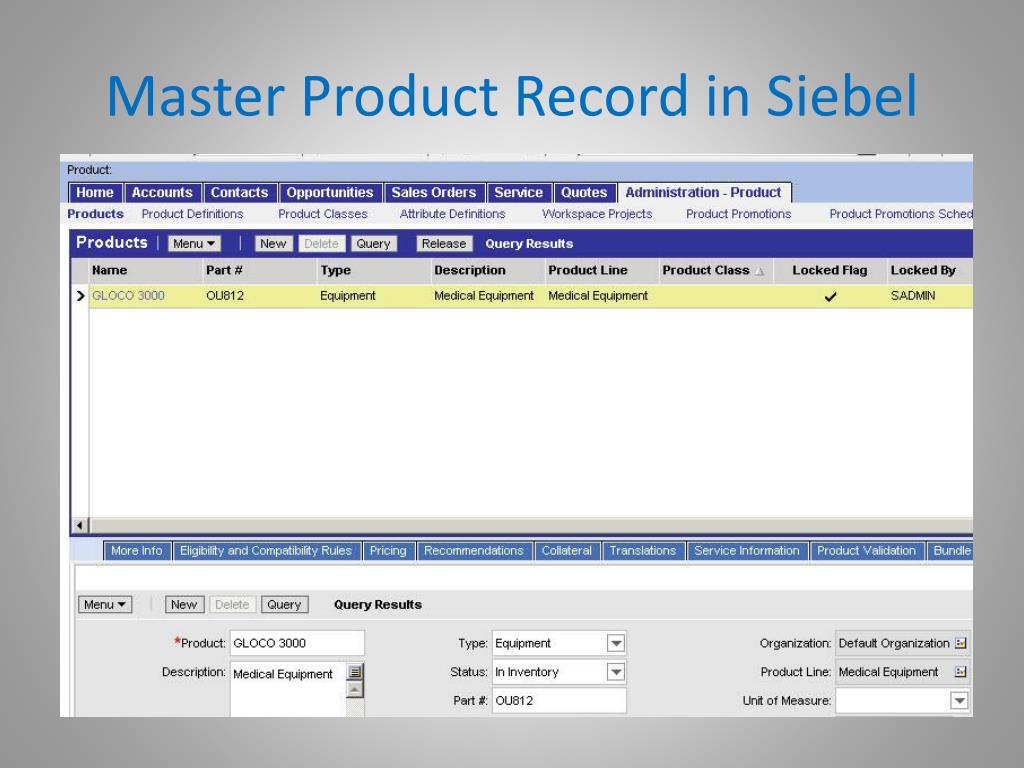Click the Product Class sort indicator
1024x768 pixels.
click(760, 271)
